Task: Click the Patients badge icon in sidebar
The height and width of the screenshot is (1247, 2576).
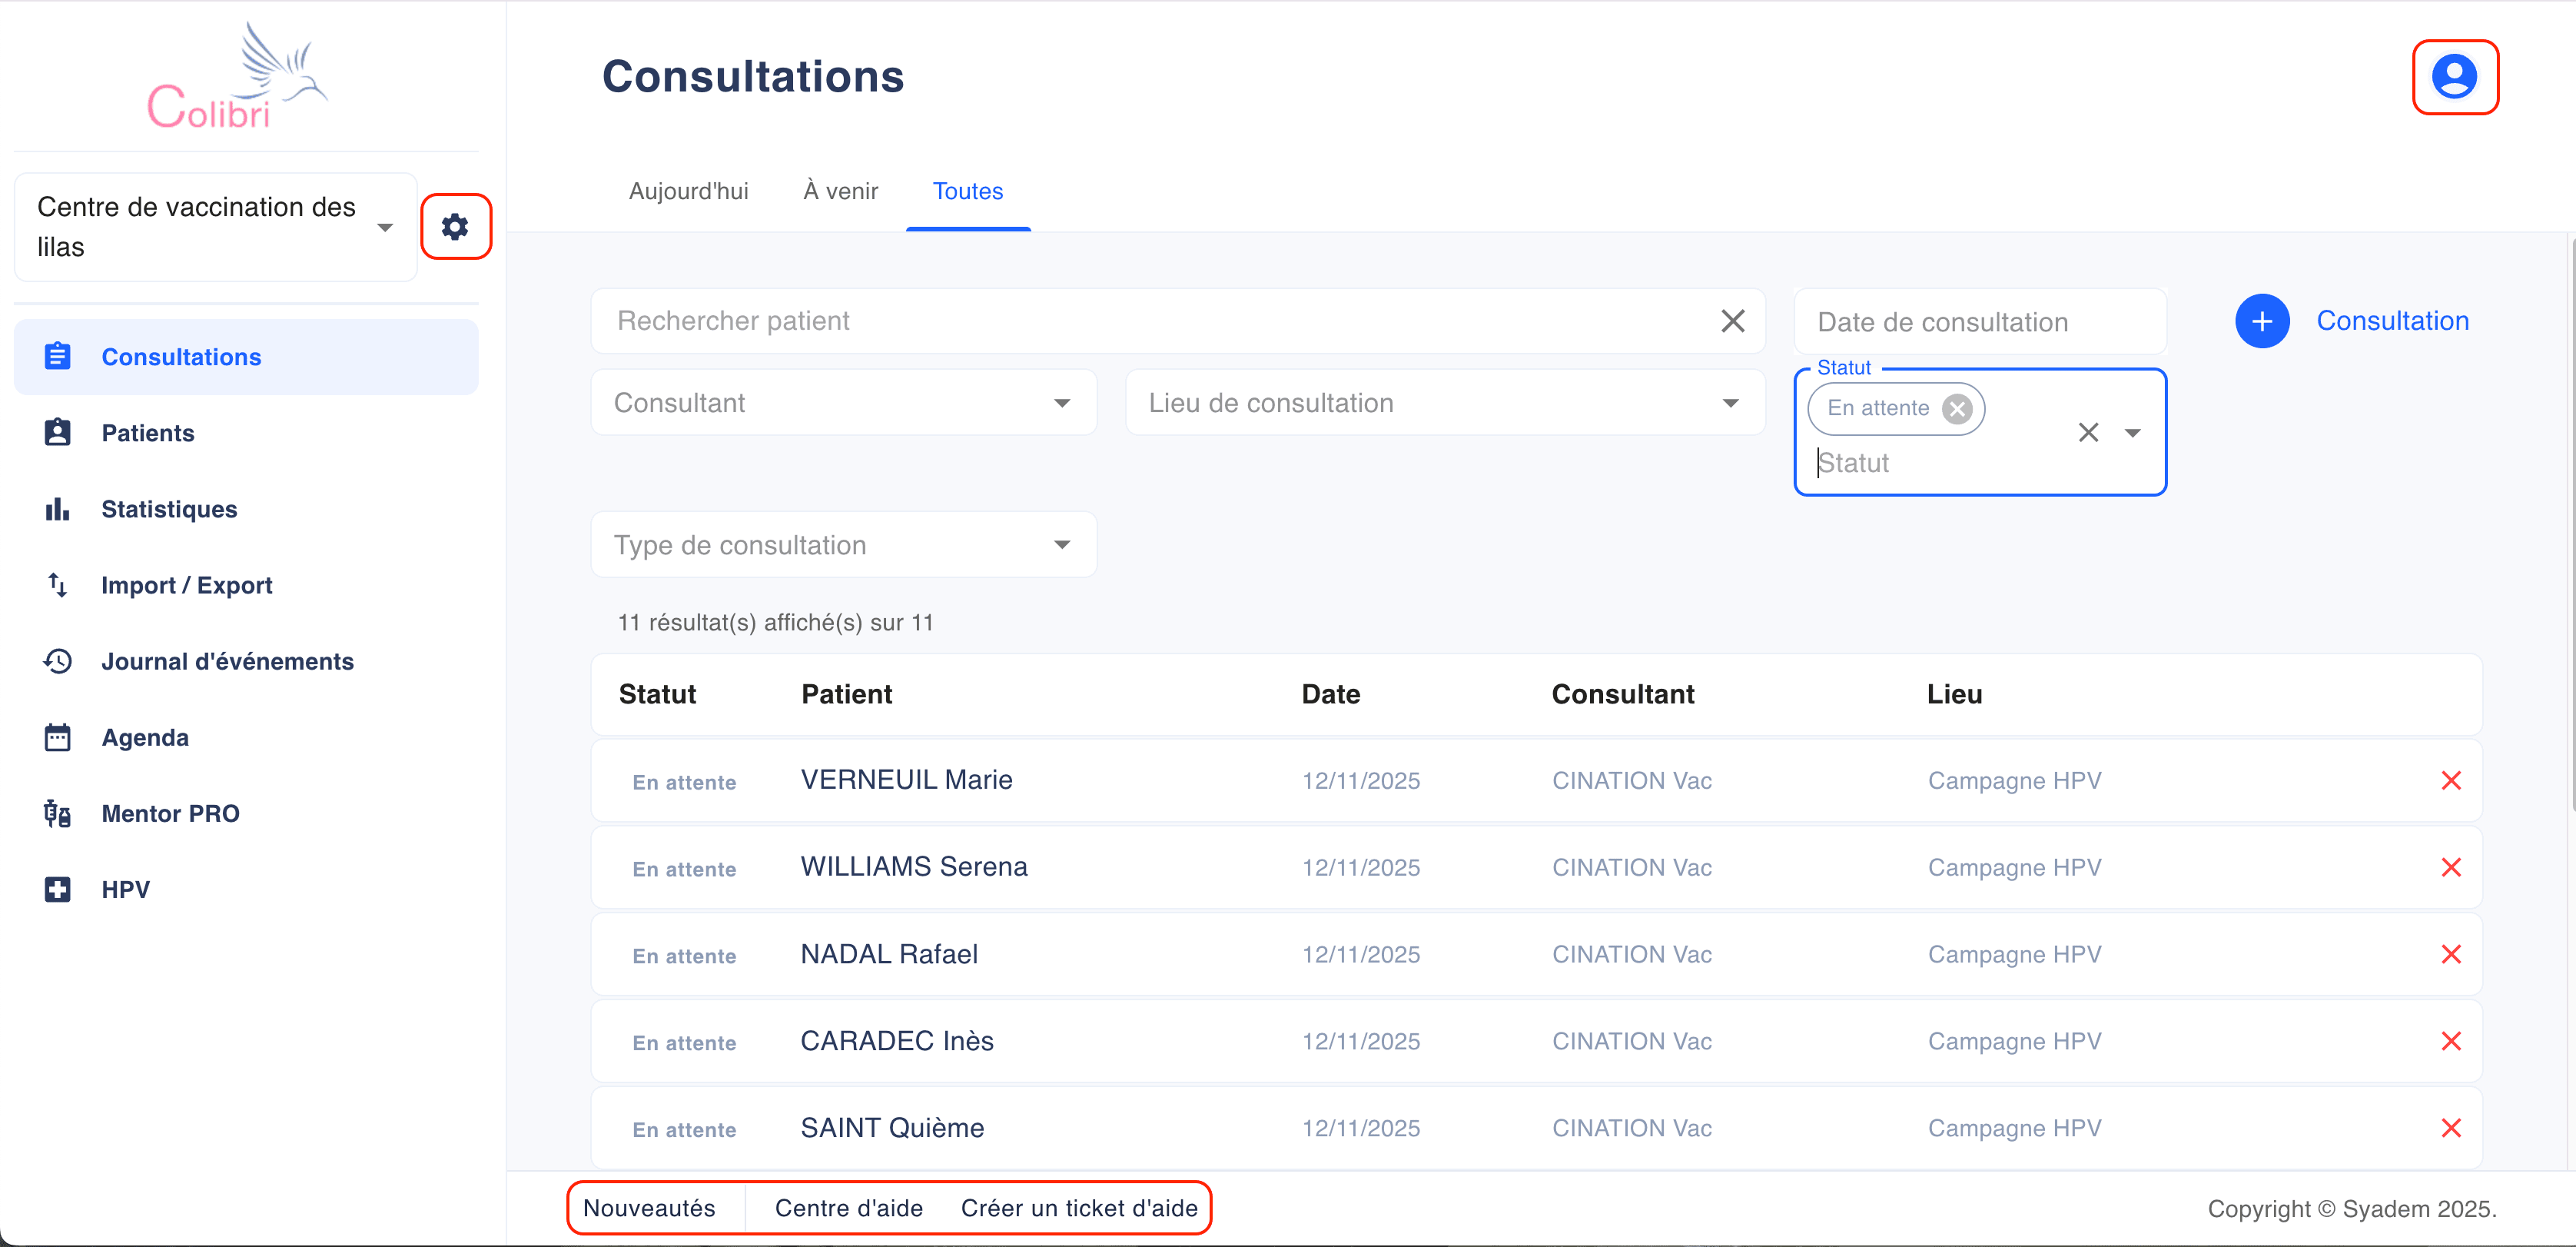Action: coord(58,432)
